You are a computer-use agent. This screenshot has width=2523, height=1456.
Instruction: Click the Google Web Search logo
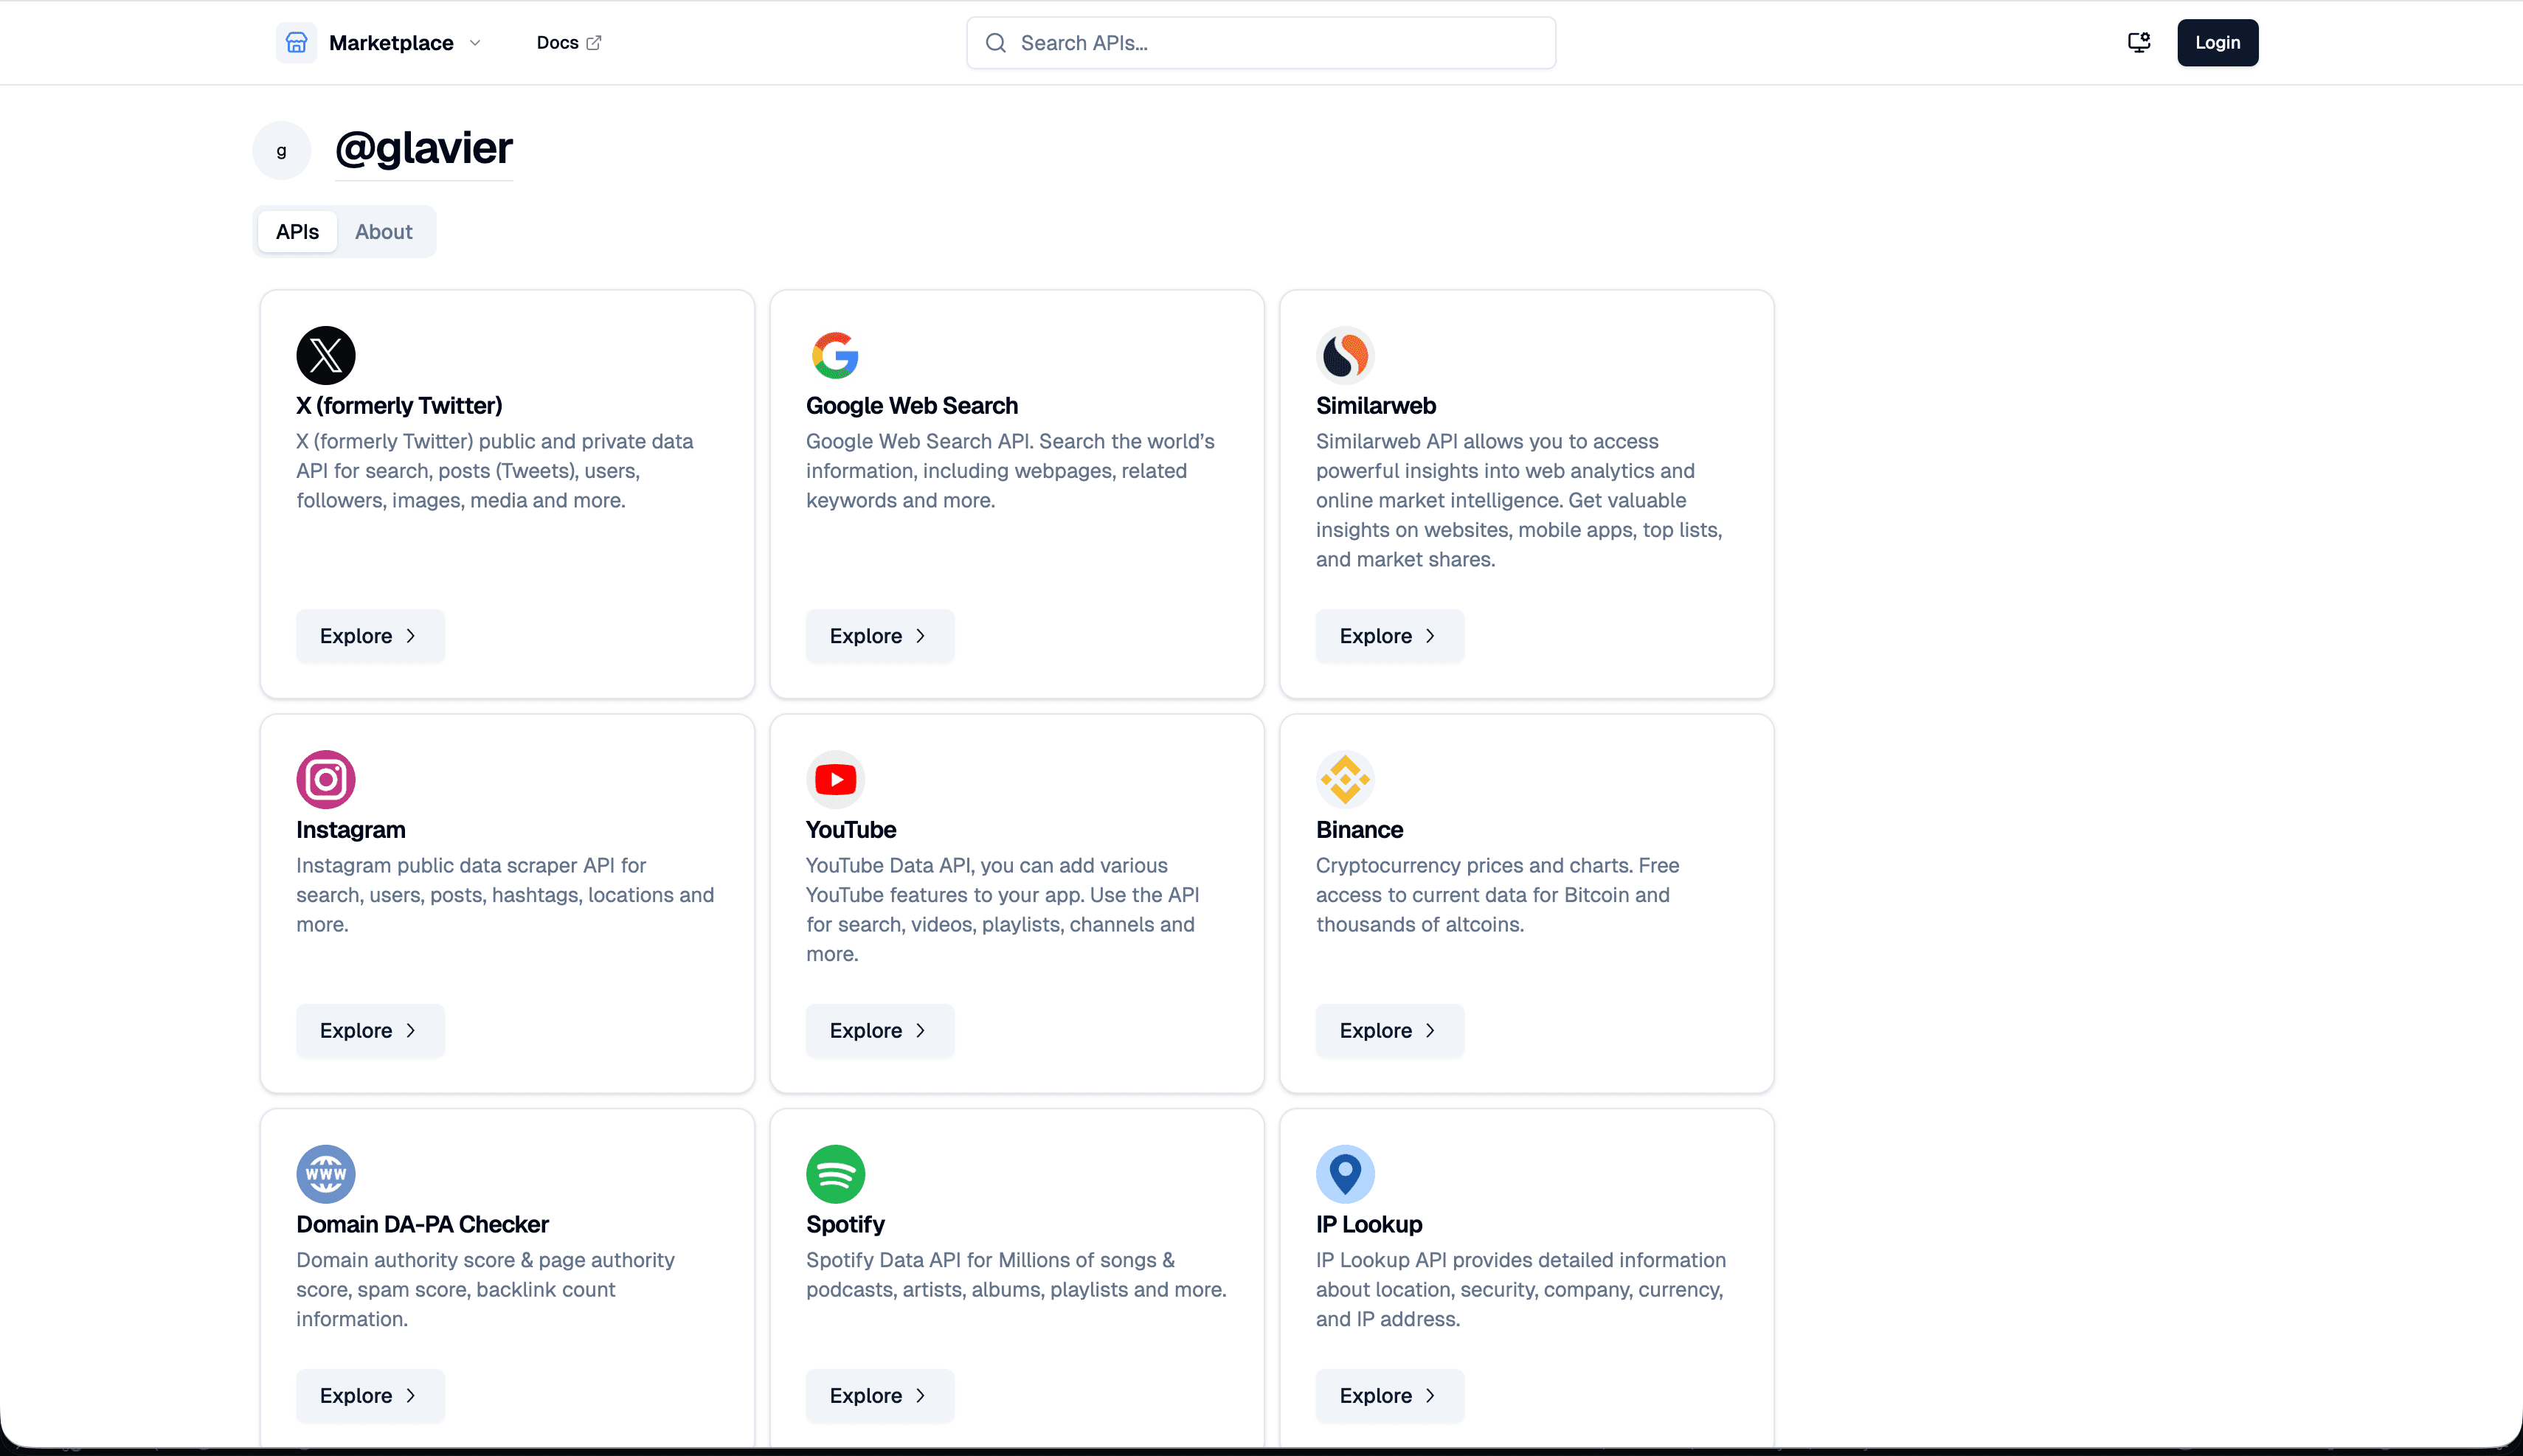pyautogui.click(x=836, y=354)
